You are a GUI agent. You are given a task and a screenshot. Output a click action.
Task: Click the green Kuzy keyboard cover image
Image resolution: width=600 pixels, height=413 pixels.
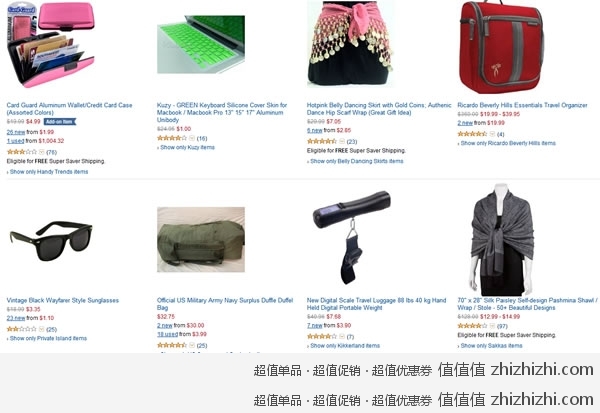click(201, 44)
